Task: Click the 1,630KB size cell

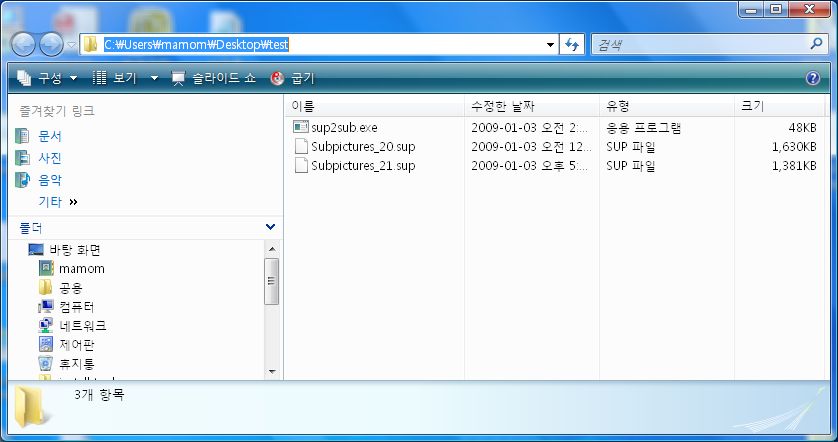Action: [x=794, y=146]
